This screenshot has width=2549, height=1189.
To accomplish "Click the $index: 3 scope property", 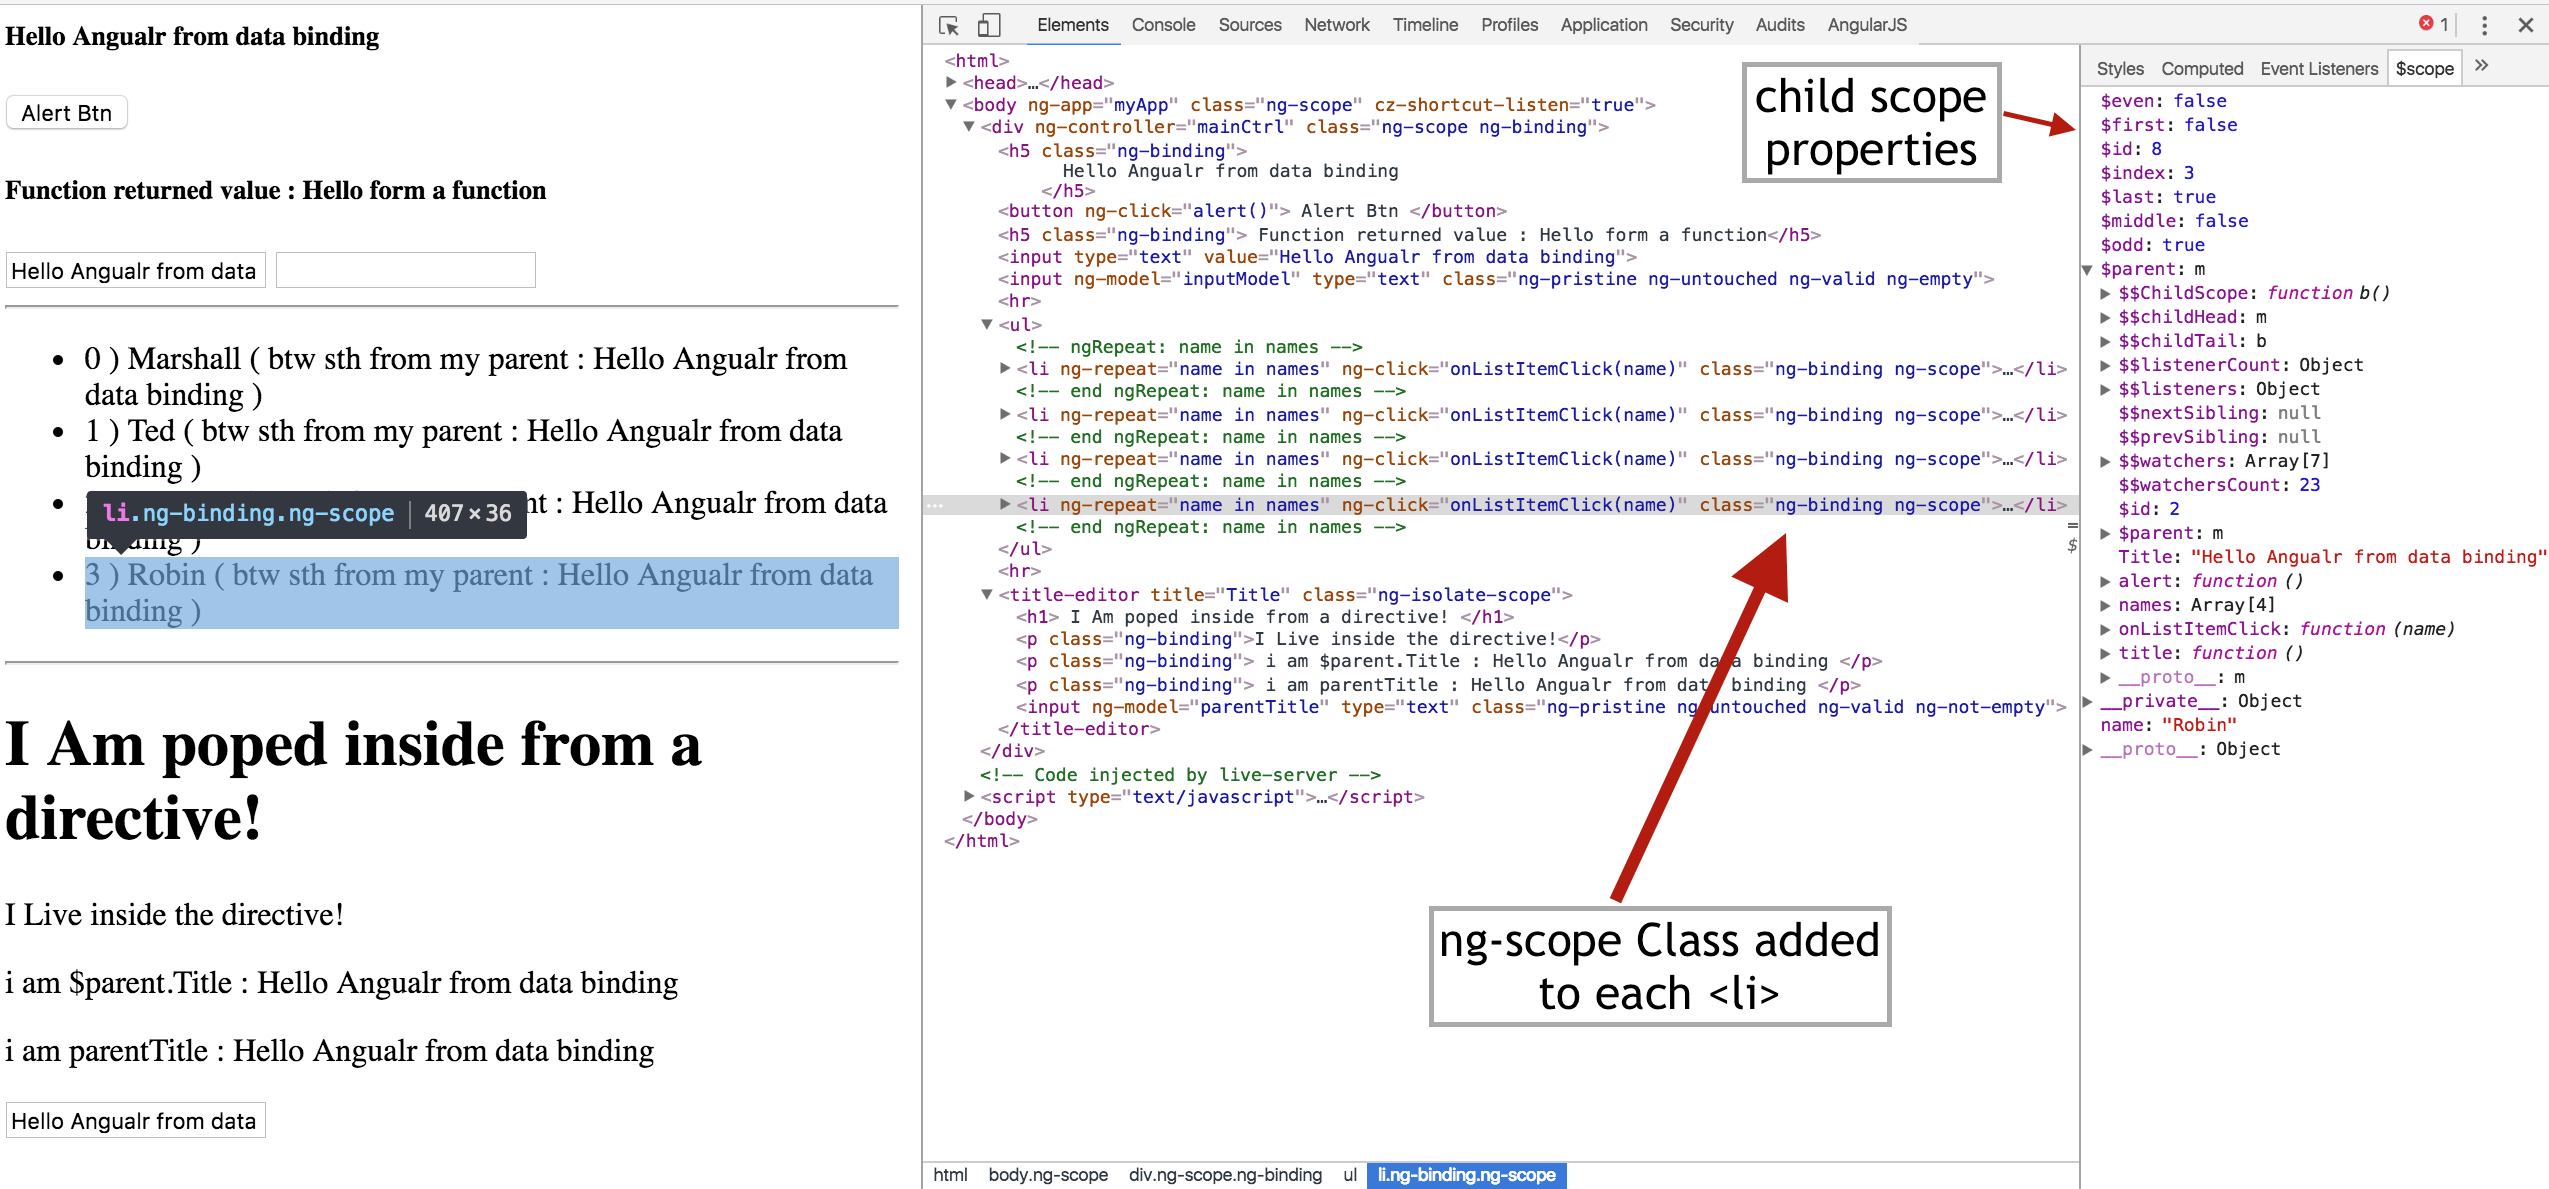I will point(2147,173).
